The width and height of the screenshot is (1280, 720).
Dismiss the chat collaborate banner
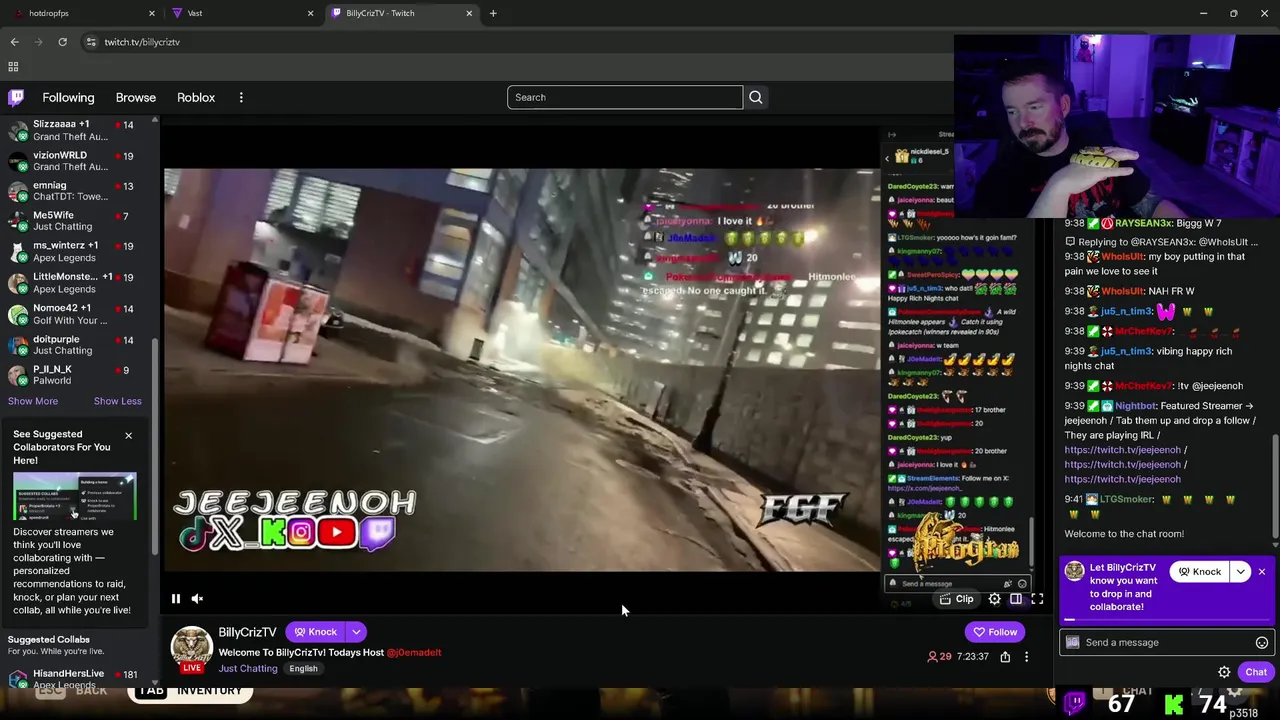(x=1262, y=572)
